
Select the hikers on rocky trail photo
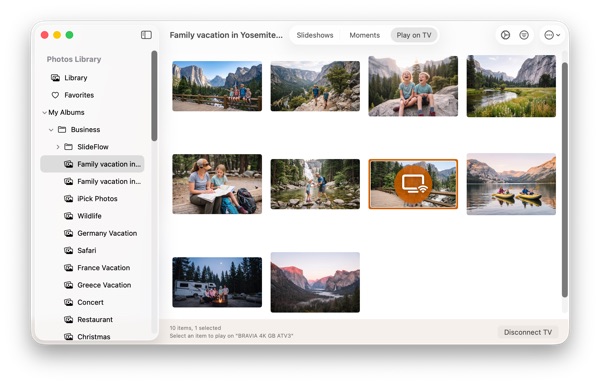315,86
